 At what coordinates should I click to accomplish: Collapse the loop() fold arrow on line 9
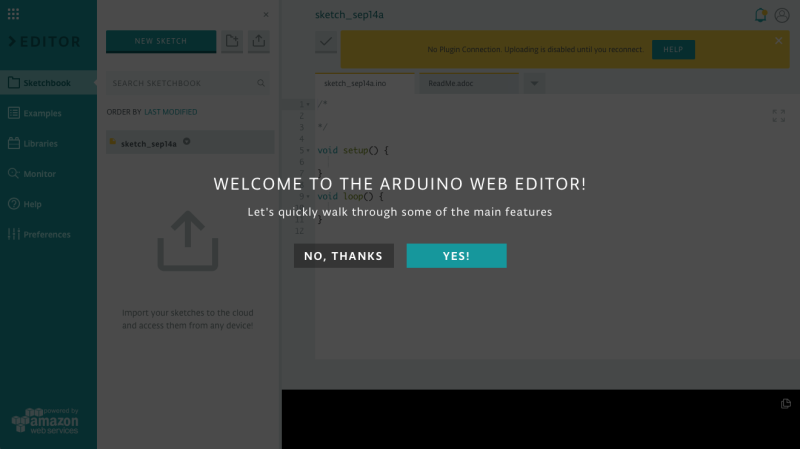click(x=308, y=196)
